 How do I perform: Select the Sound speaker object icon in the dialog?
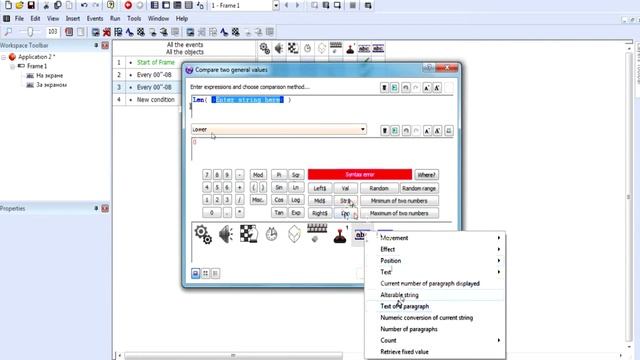click(226, 235)
